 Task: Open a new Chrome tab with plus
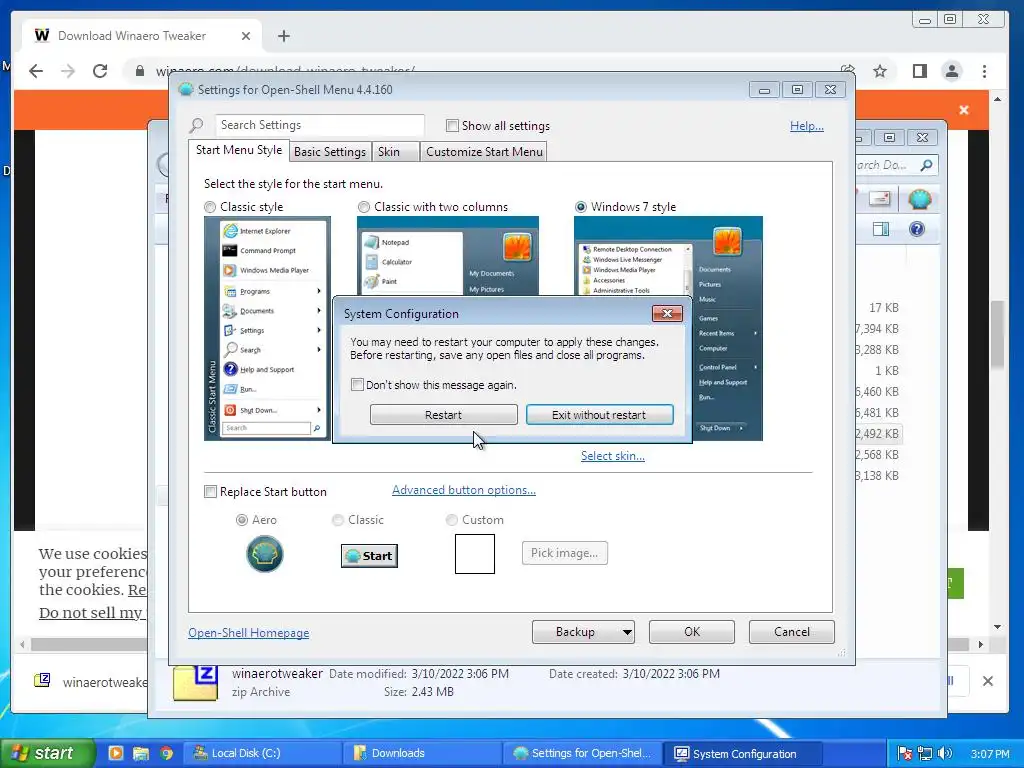(283, 36)
